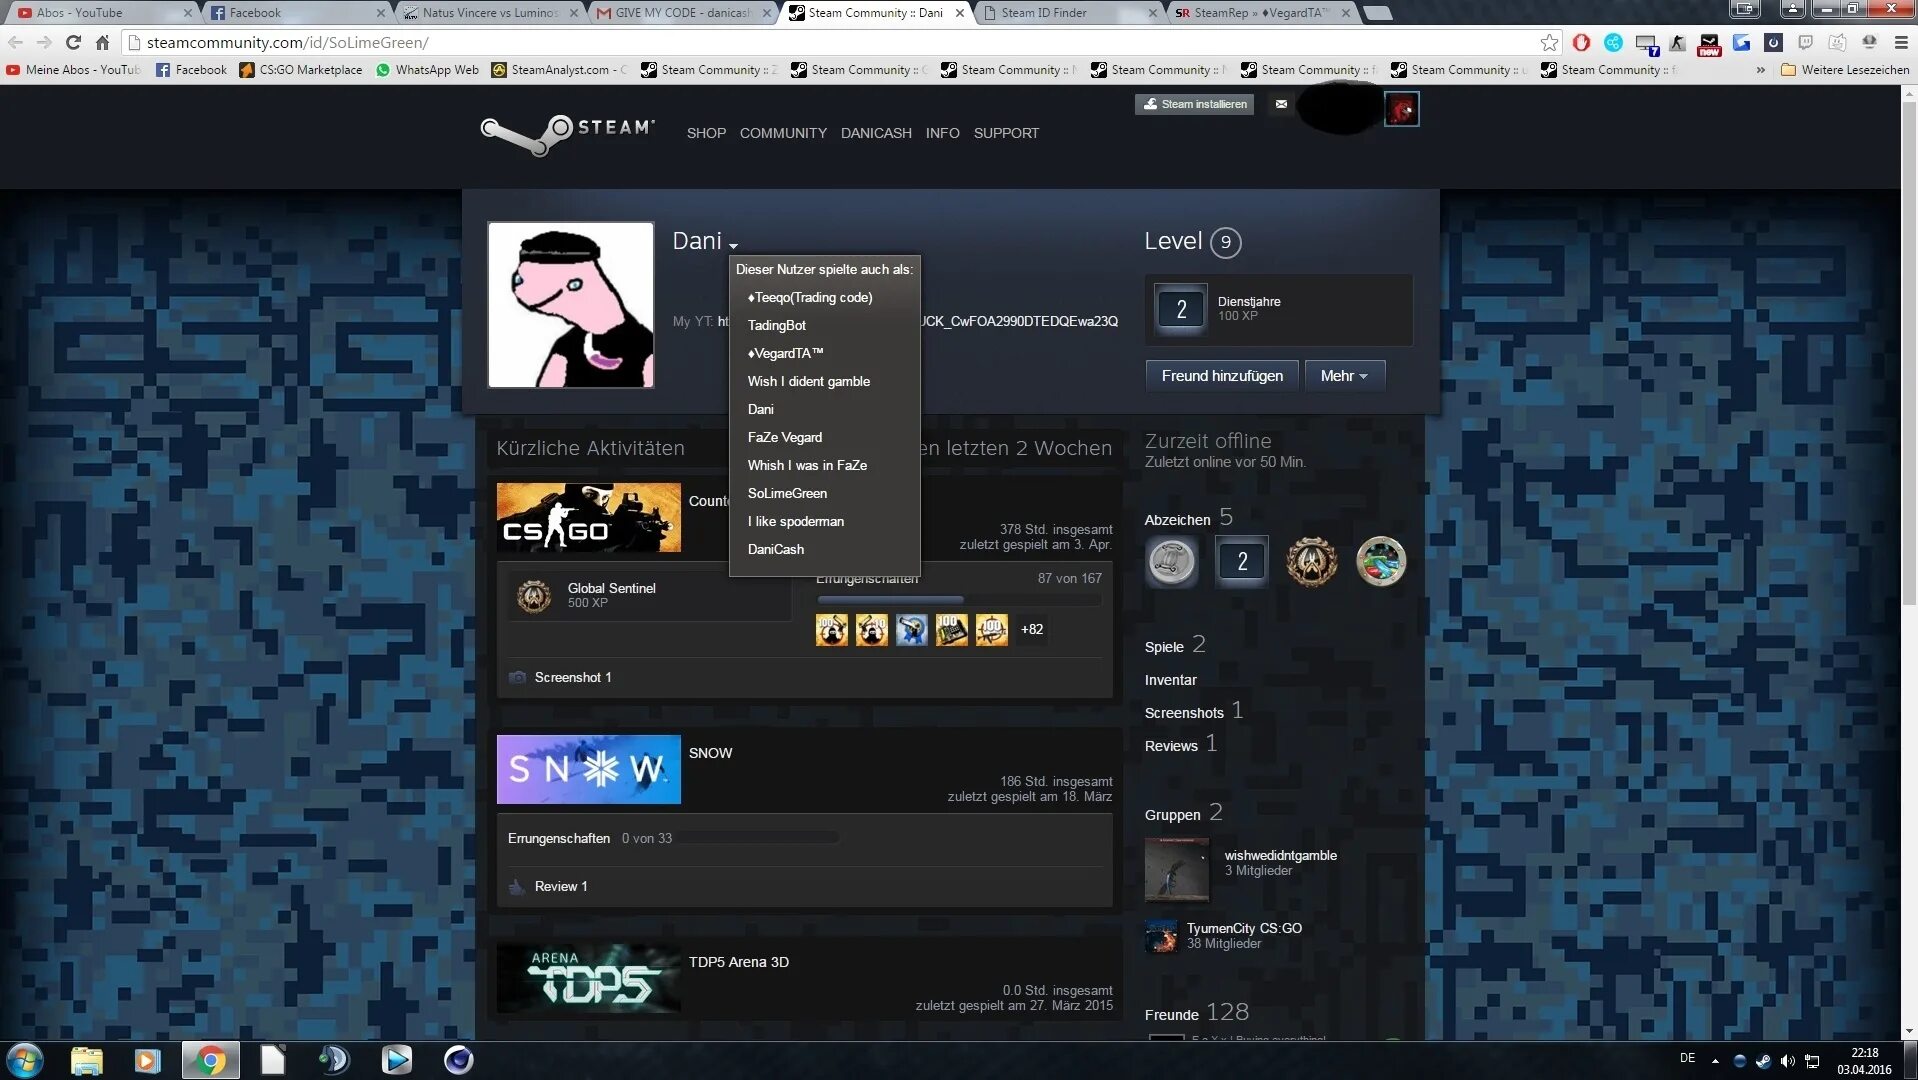
Task: Click the Global Sentinel badge icon beside 500 XP
Action: (534, 596)
